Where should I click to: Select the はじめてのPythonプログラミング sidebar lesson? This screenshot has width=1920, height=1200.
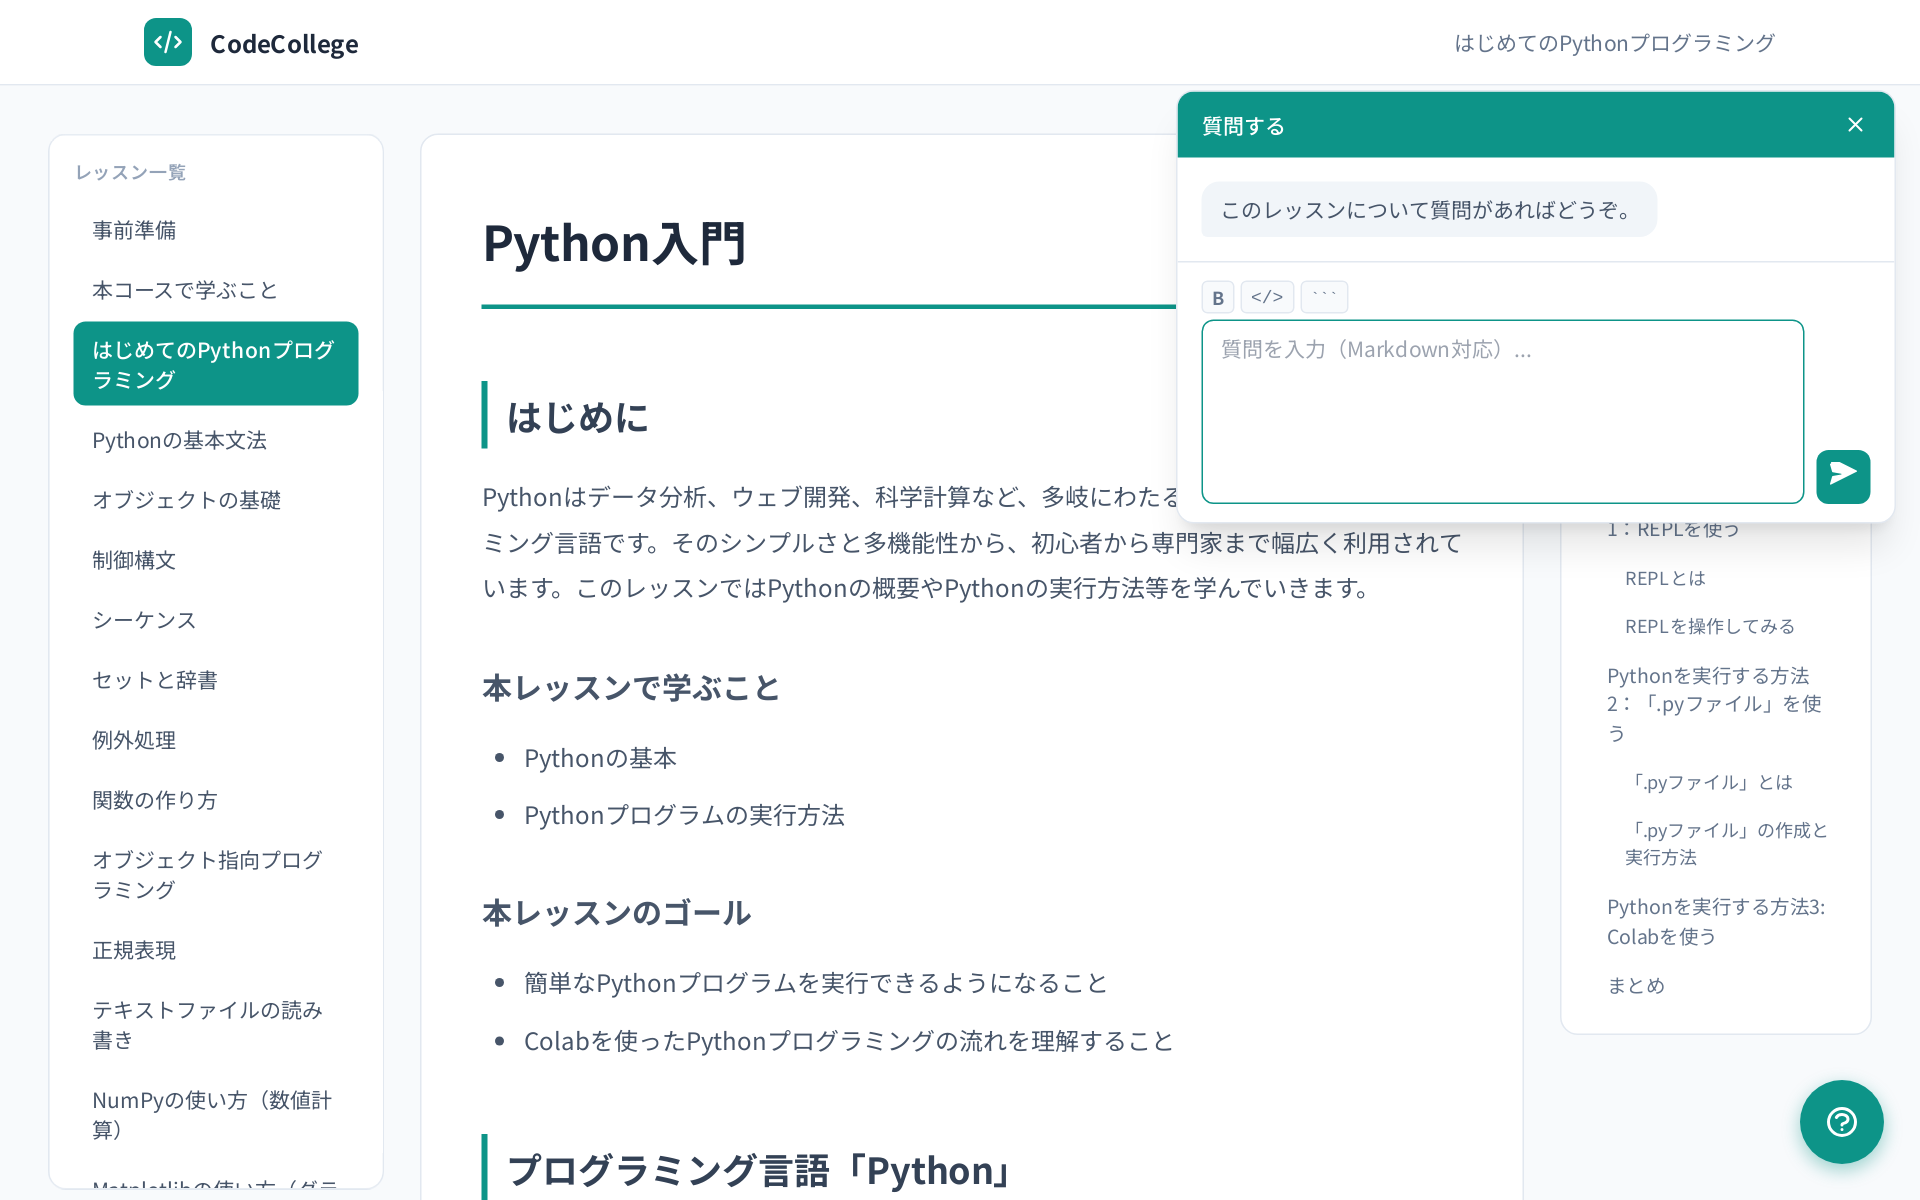216,364
